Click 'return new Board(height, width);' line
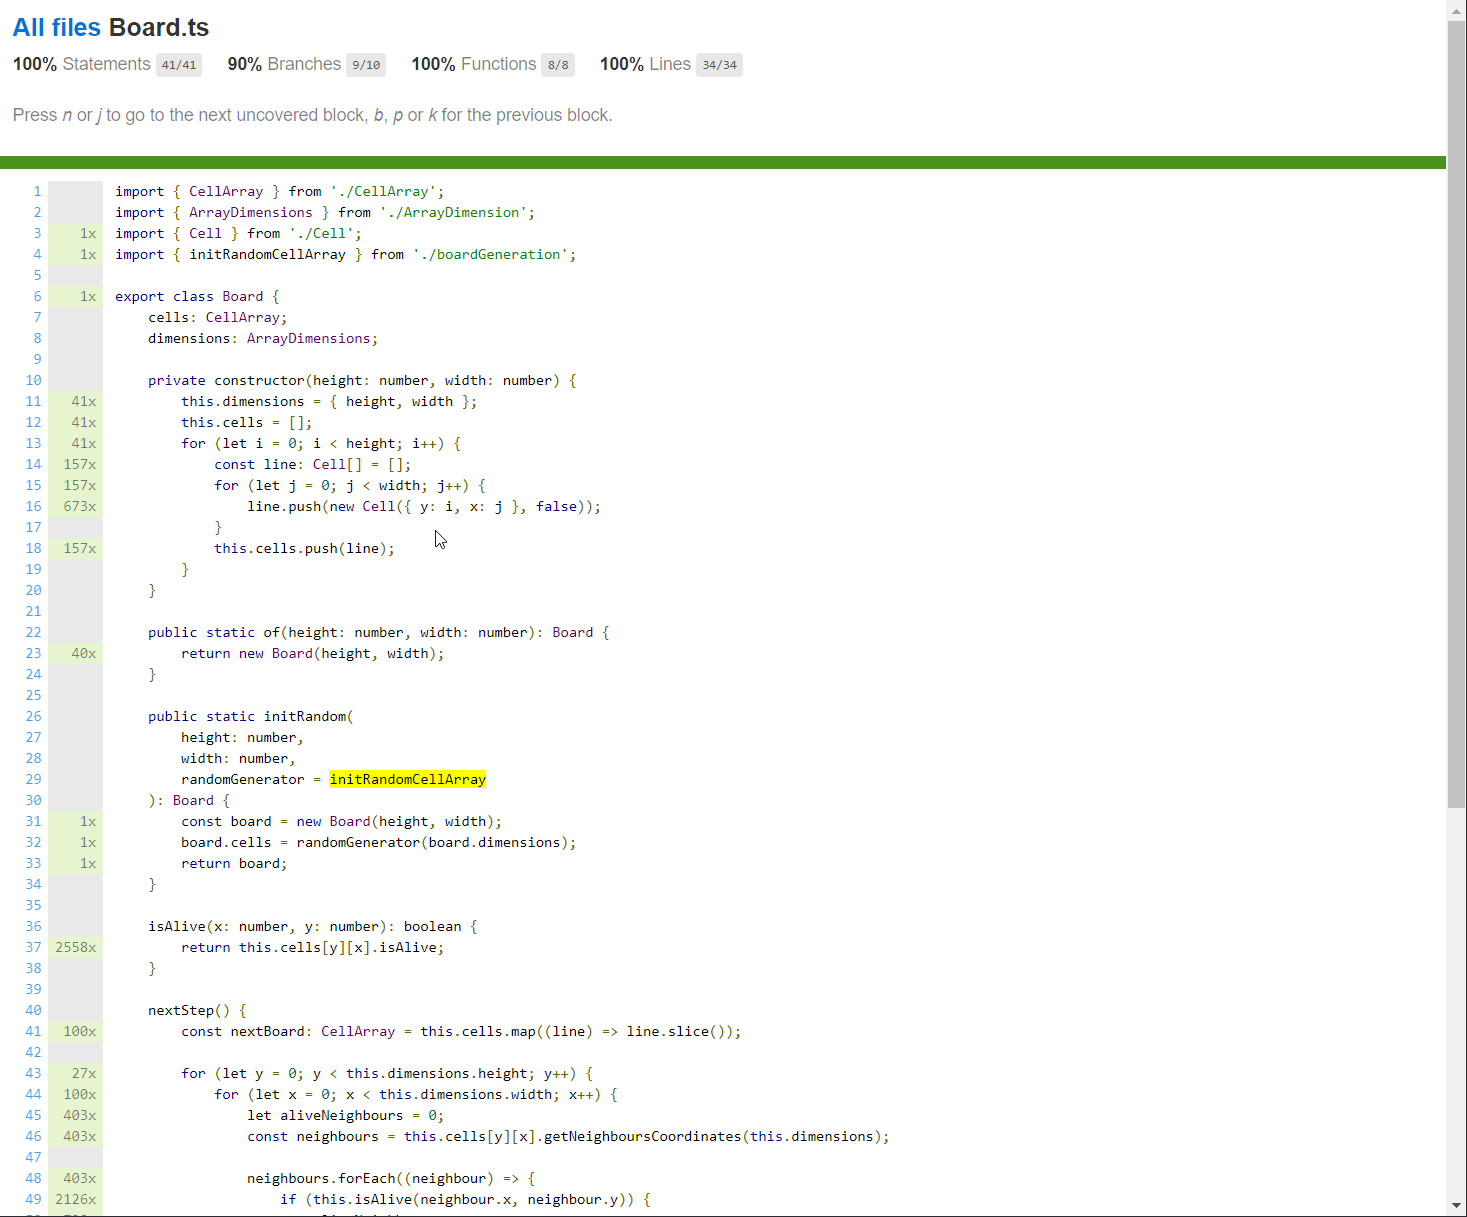The height and width of the screenshot is (1217, 1467). 312,653
